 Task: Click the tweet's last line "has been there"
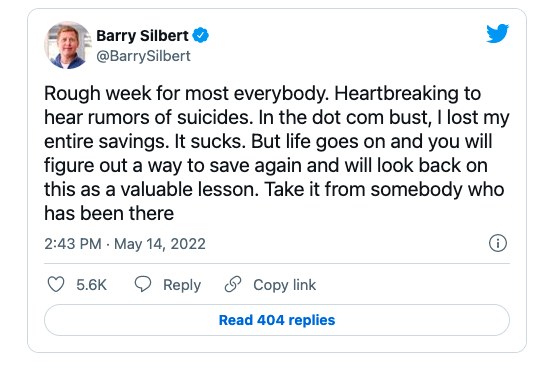point(109,214)
